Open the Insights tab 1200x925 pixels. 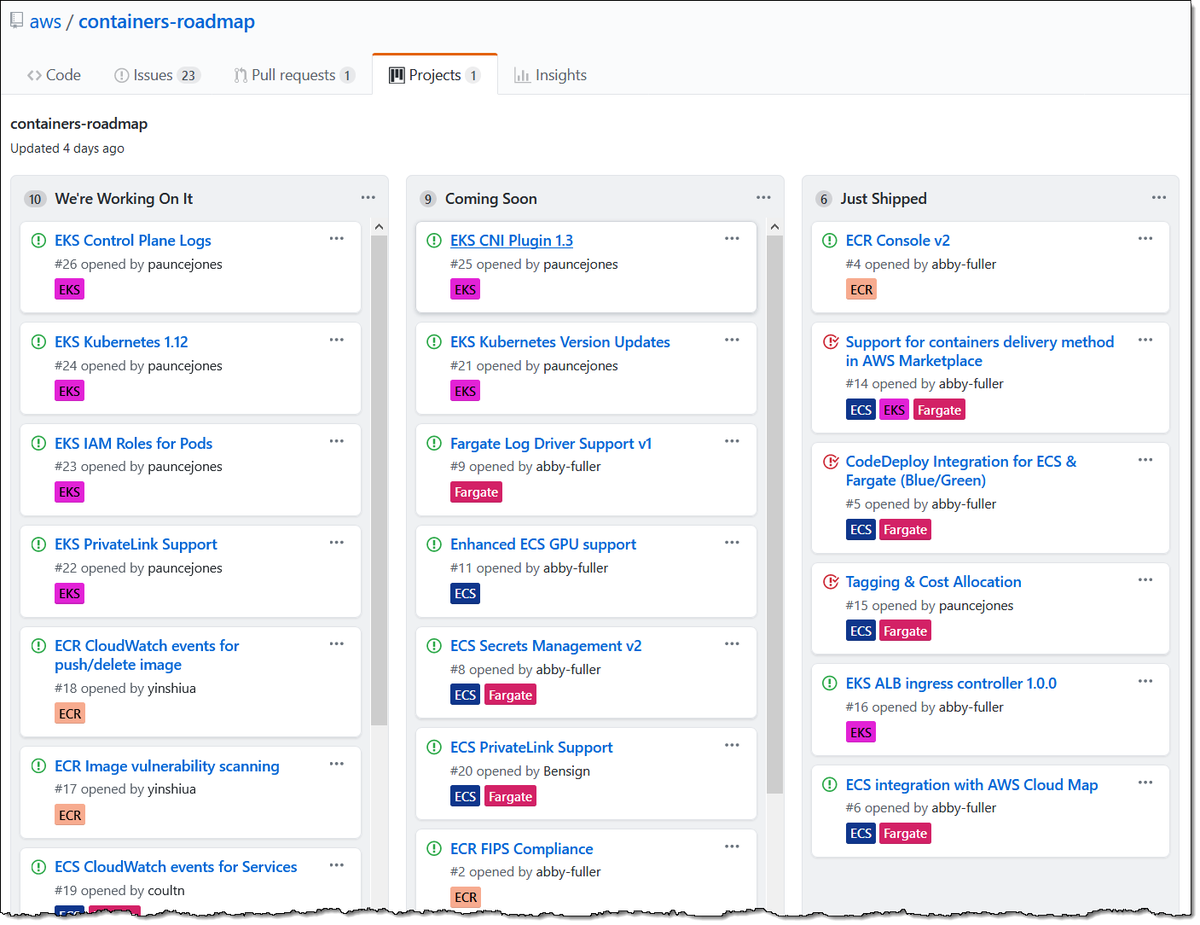(550, 75)
